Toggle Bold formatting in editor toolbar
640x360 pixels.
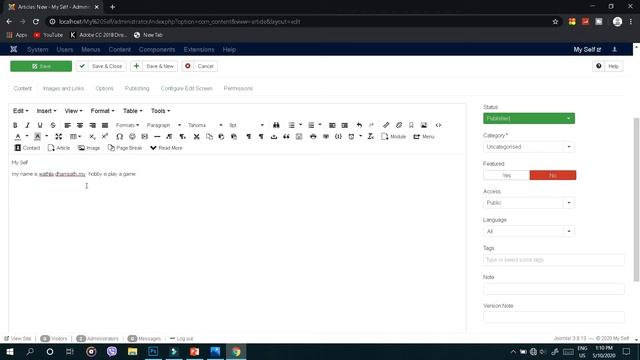(15, 125)
